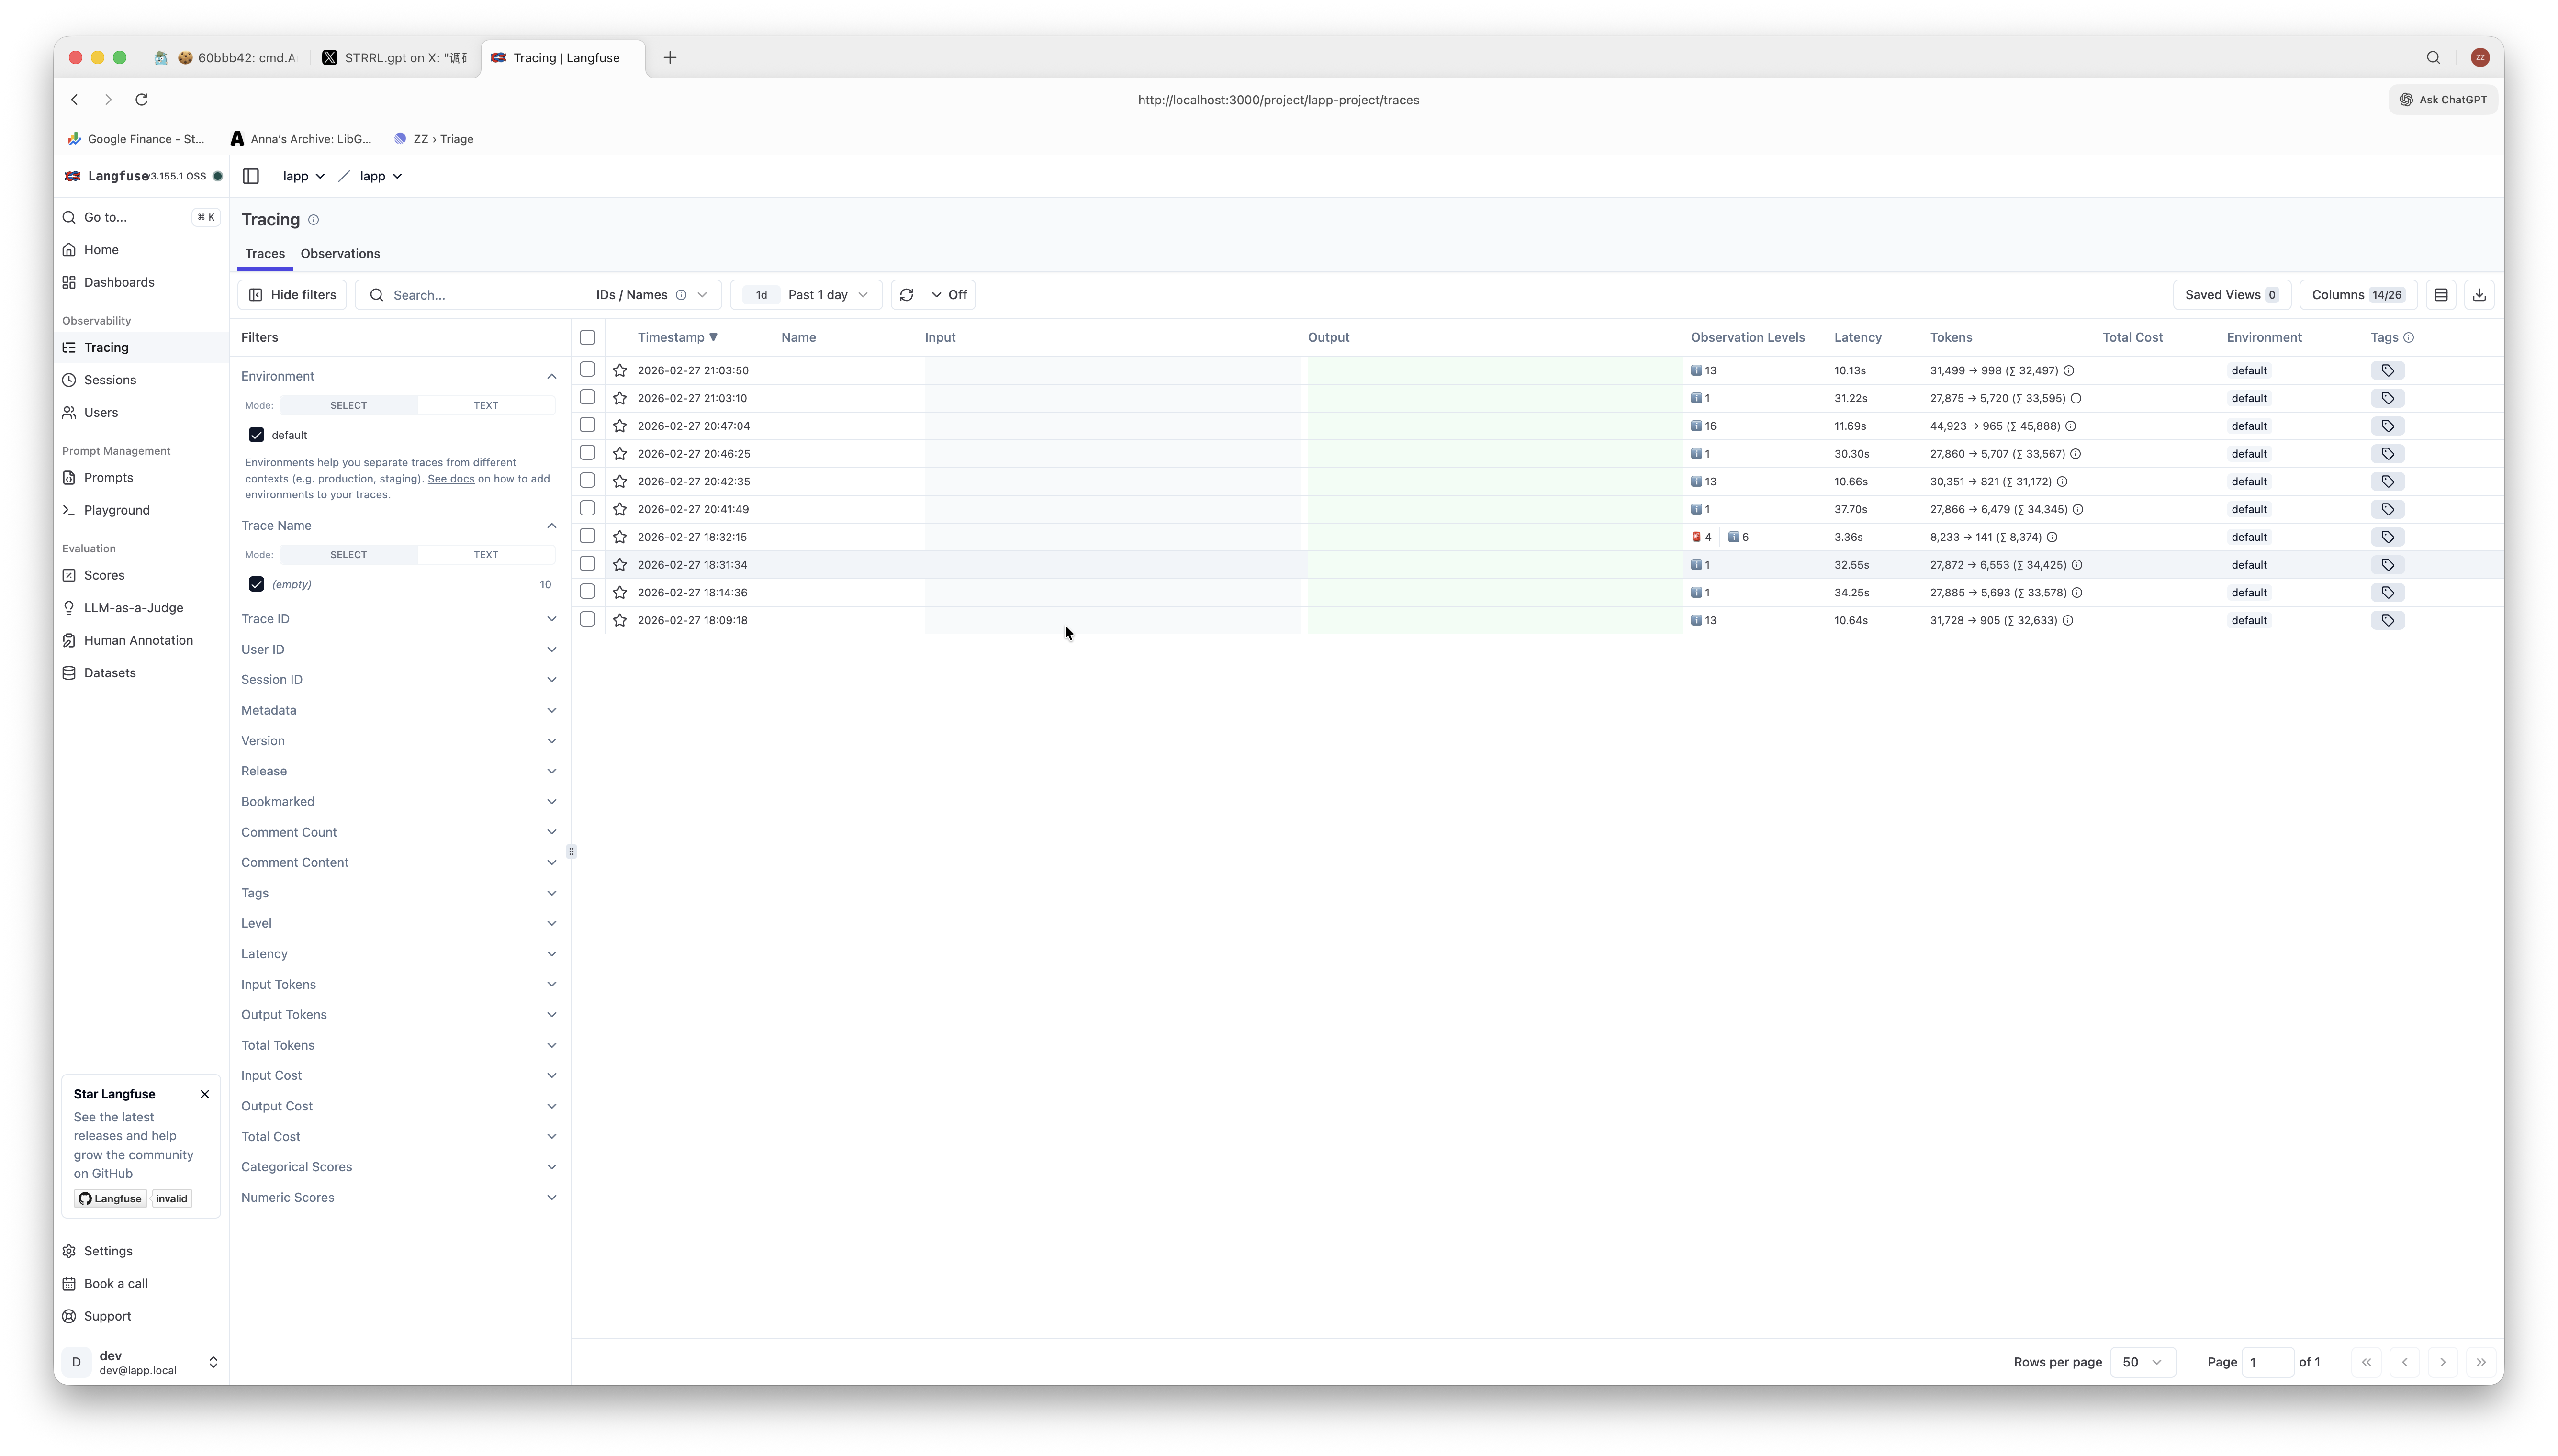Viewport: 2558px width, 1456px height.
Task: Uncheck the (empty) trace name checkbox
Action: click(x=257, y=584)
